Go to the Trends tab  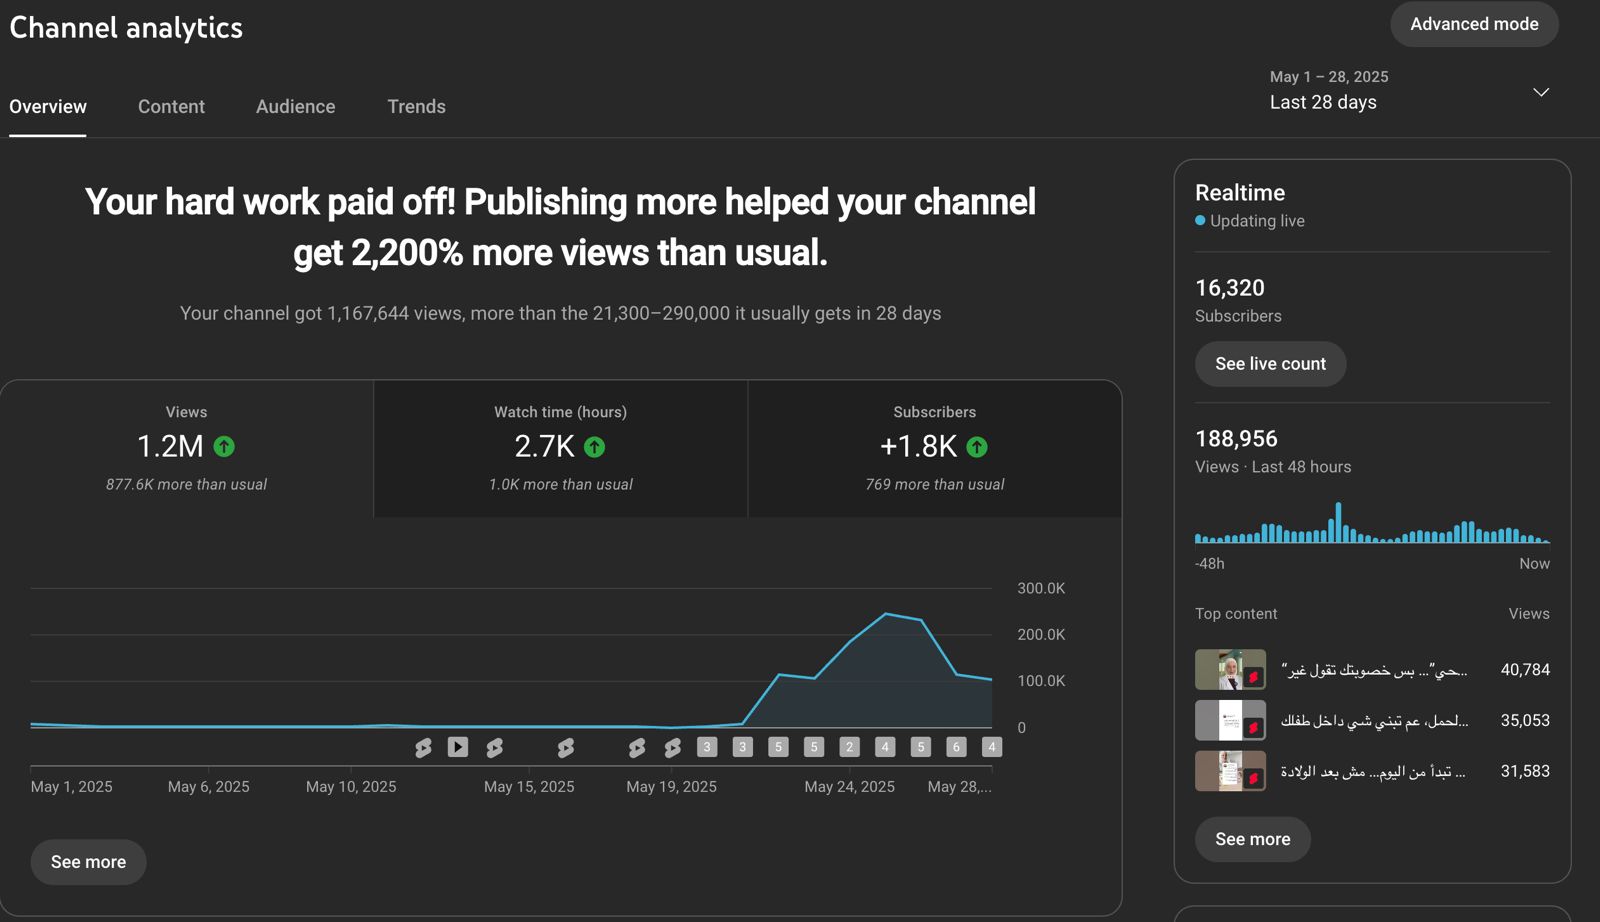pos(416,106)
